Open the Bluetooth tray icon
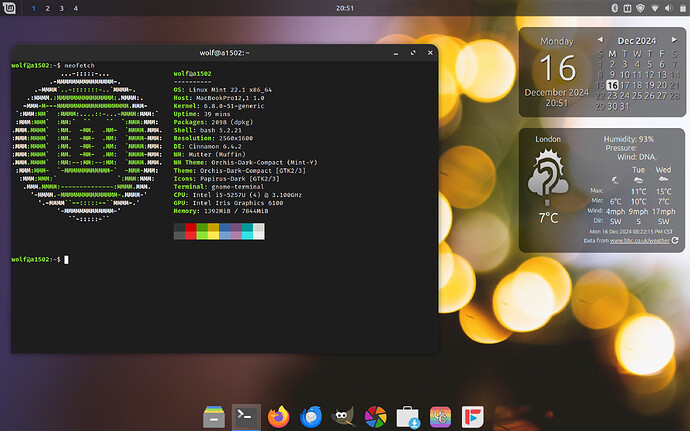 pos(615,8)
